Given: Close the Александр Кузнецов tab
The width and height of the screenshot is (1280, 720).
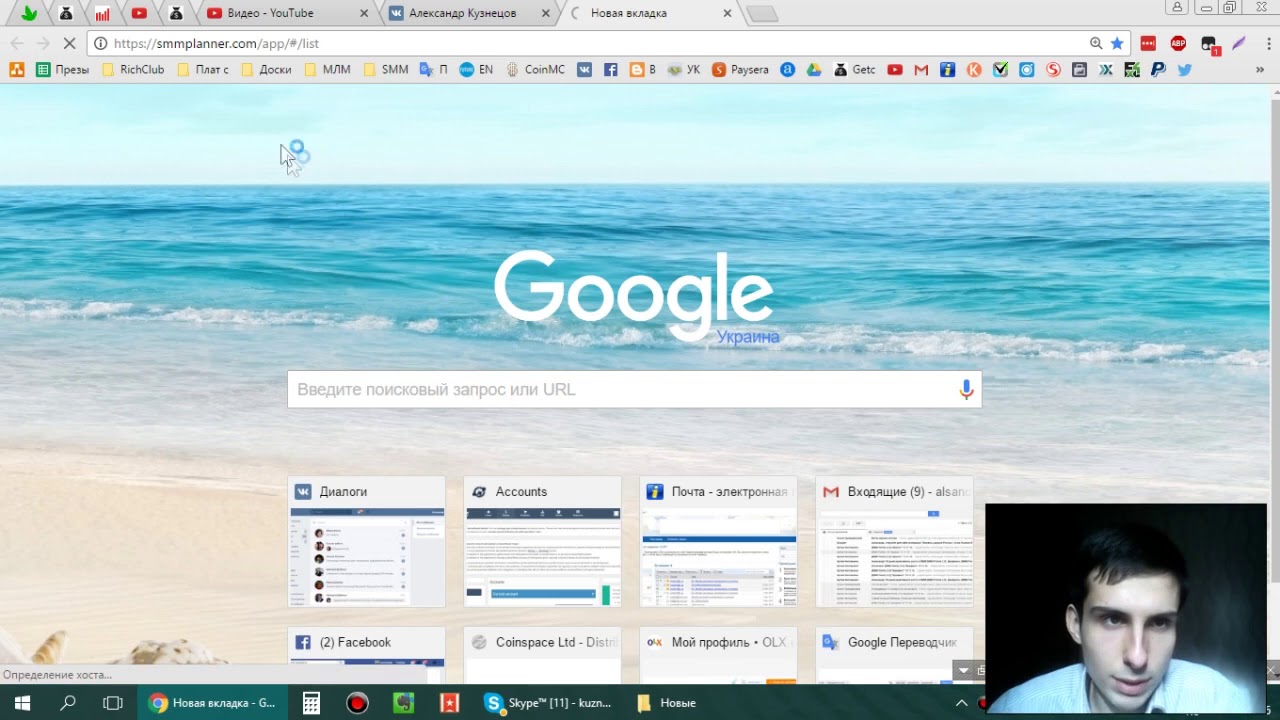Looking at the screenshot, I should (545, 13).
